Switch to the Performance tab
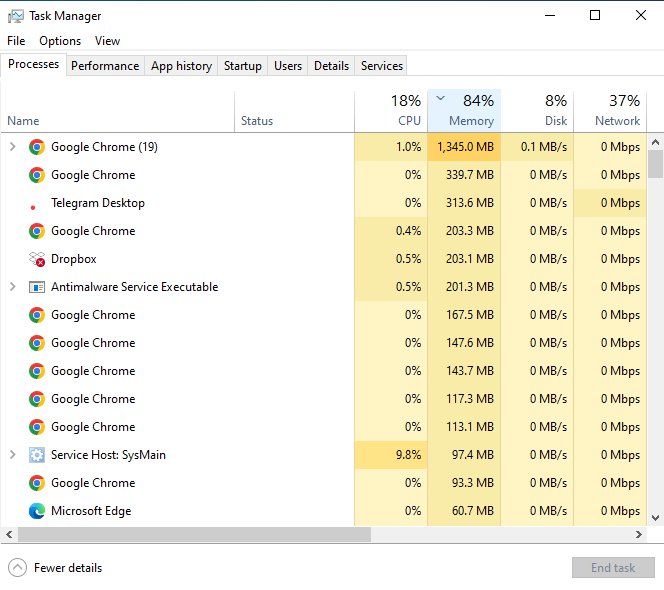Viewport: 664px width, 590px height. coord(105,66)
